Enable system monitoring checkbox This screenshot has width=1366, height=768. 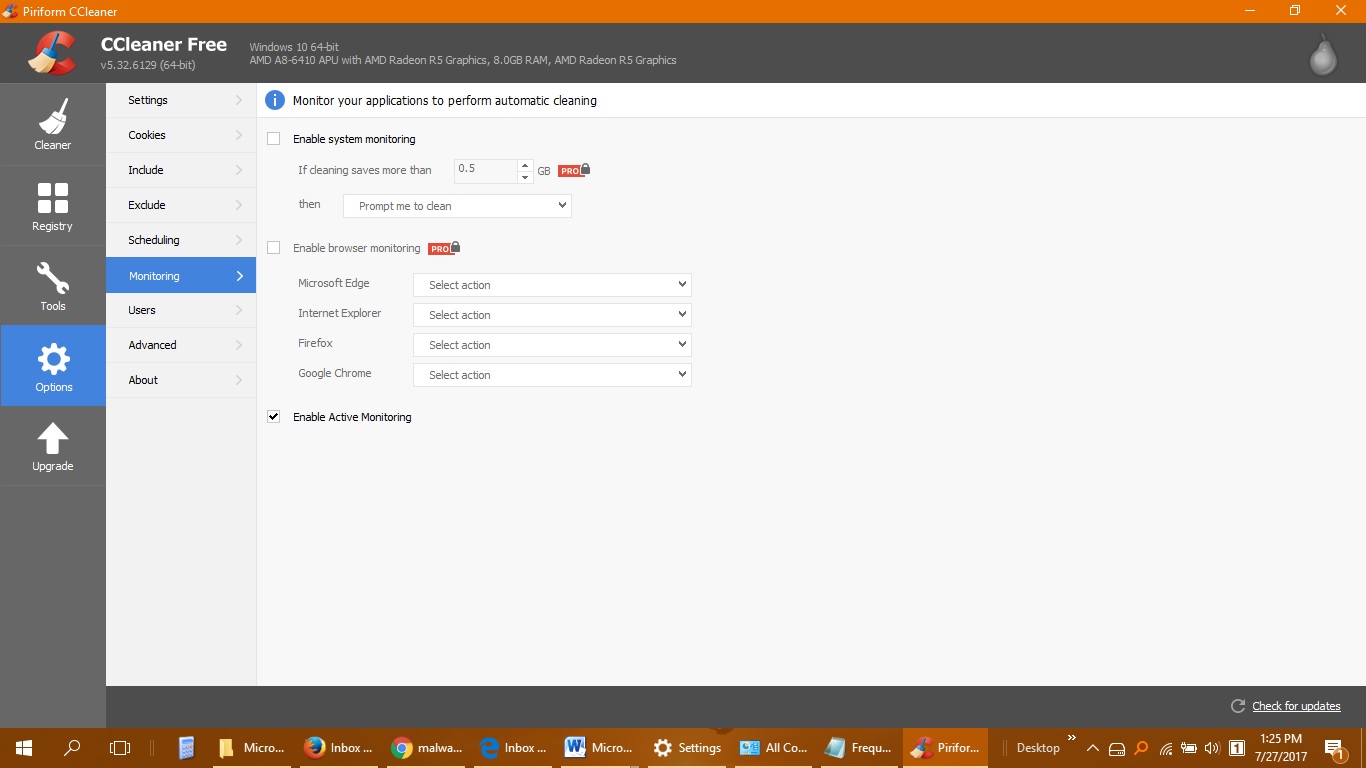tap(274, 139)
